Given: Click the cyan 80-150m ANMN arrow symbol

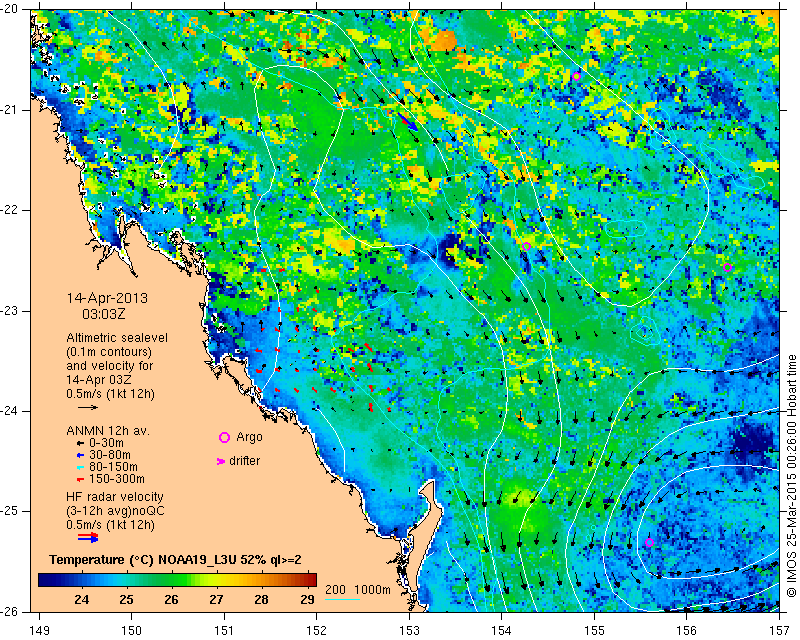Looking at the screenshot, I should pyautogui.click(x=80, y=467).
